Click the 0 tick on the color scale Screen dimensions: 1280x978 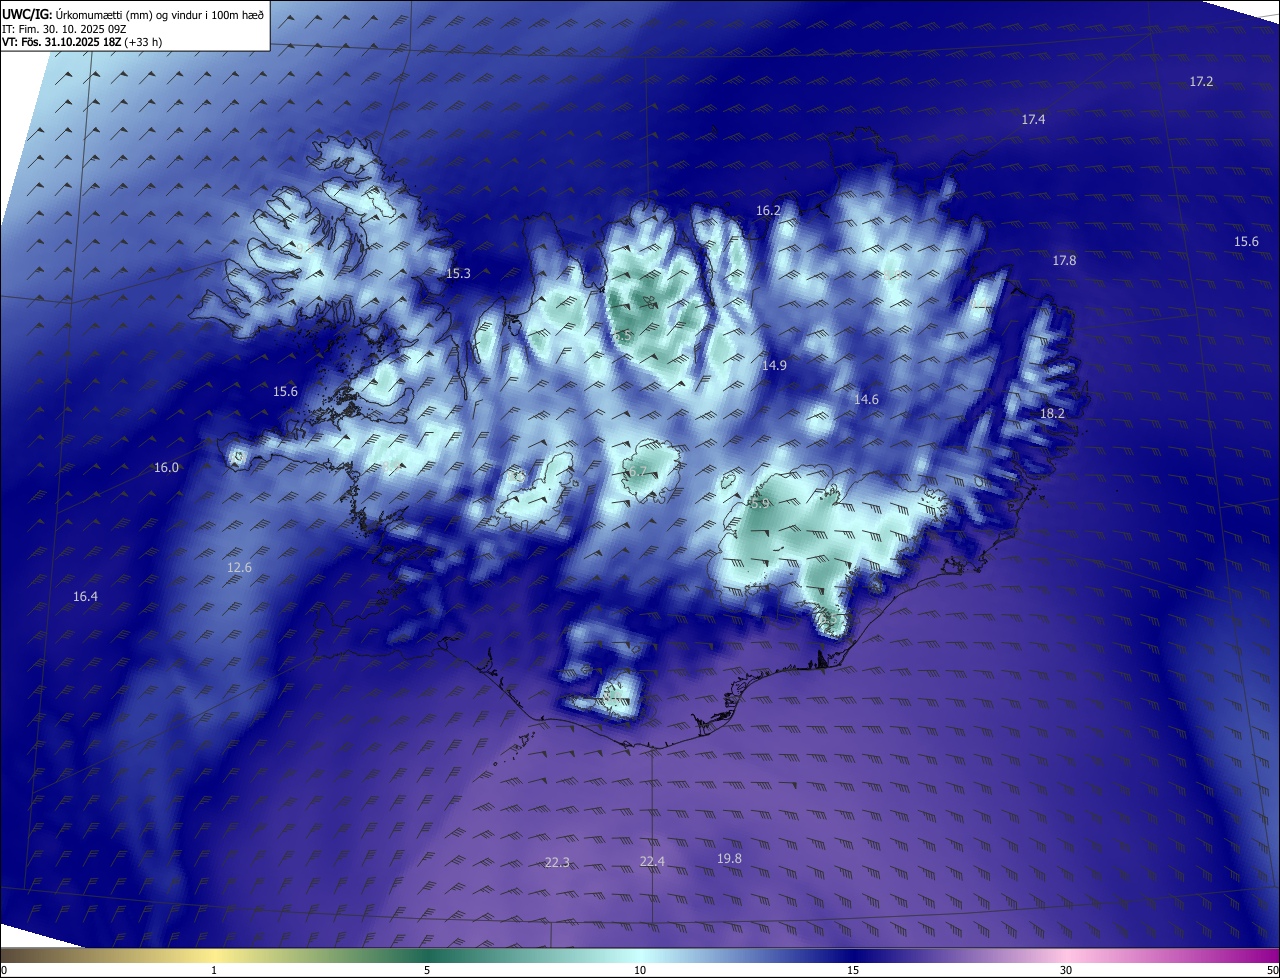tap(4, 971)
